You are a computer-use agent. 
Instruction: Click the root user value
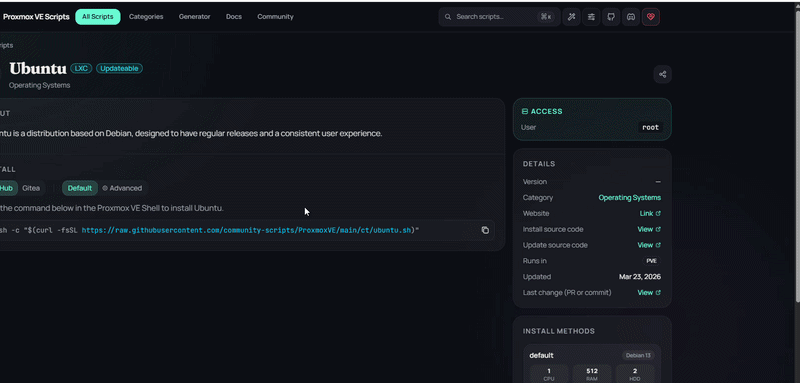(x=651, y=127)
